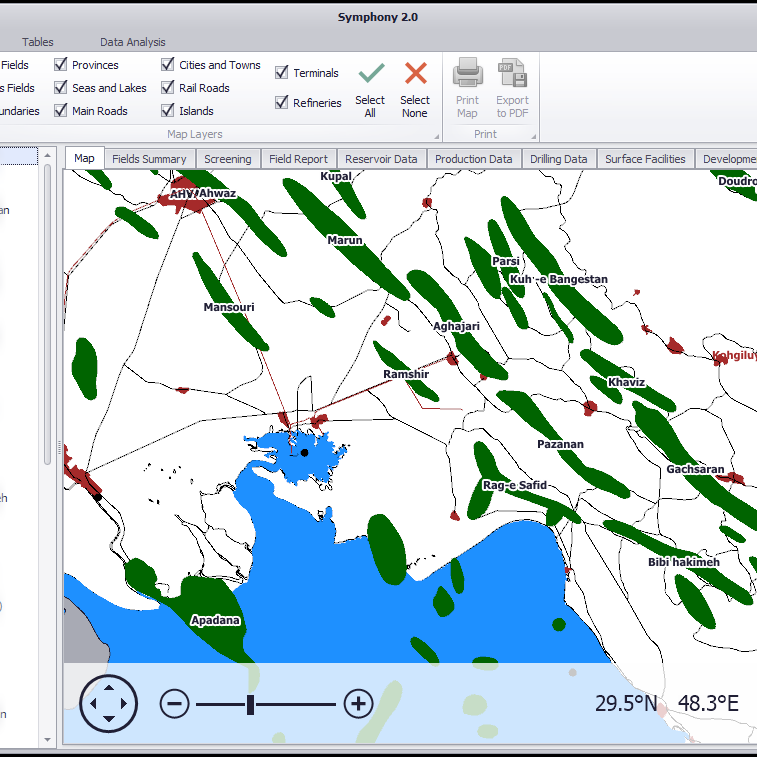Screen dimensions: 757x757
Task: Open the Reservoir Data tab
Action: (x=381, y=159)
